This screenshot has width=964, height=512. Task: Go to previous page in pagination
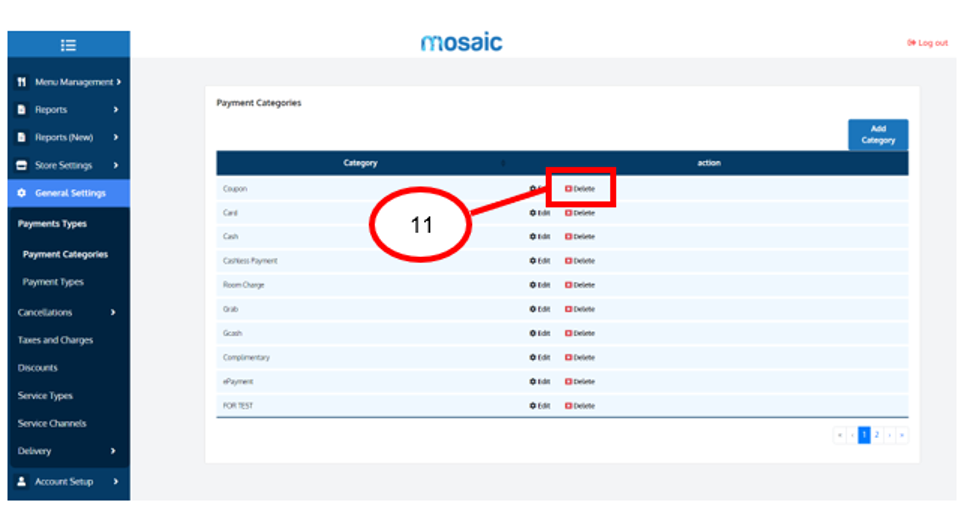[x=852, y=435]
